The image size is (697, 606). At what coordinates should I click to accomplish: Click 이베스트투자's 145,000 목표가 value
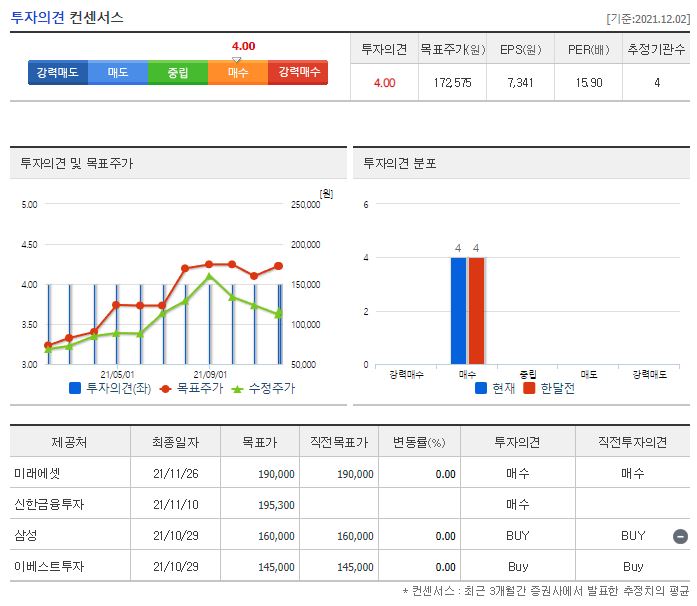pos(276,567)
